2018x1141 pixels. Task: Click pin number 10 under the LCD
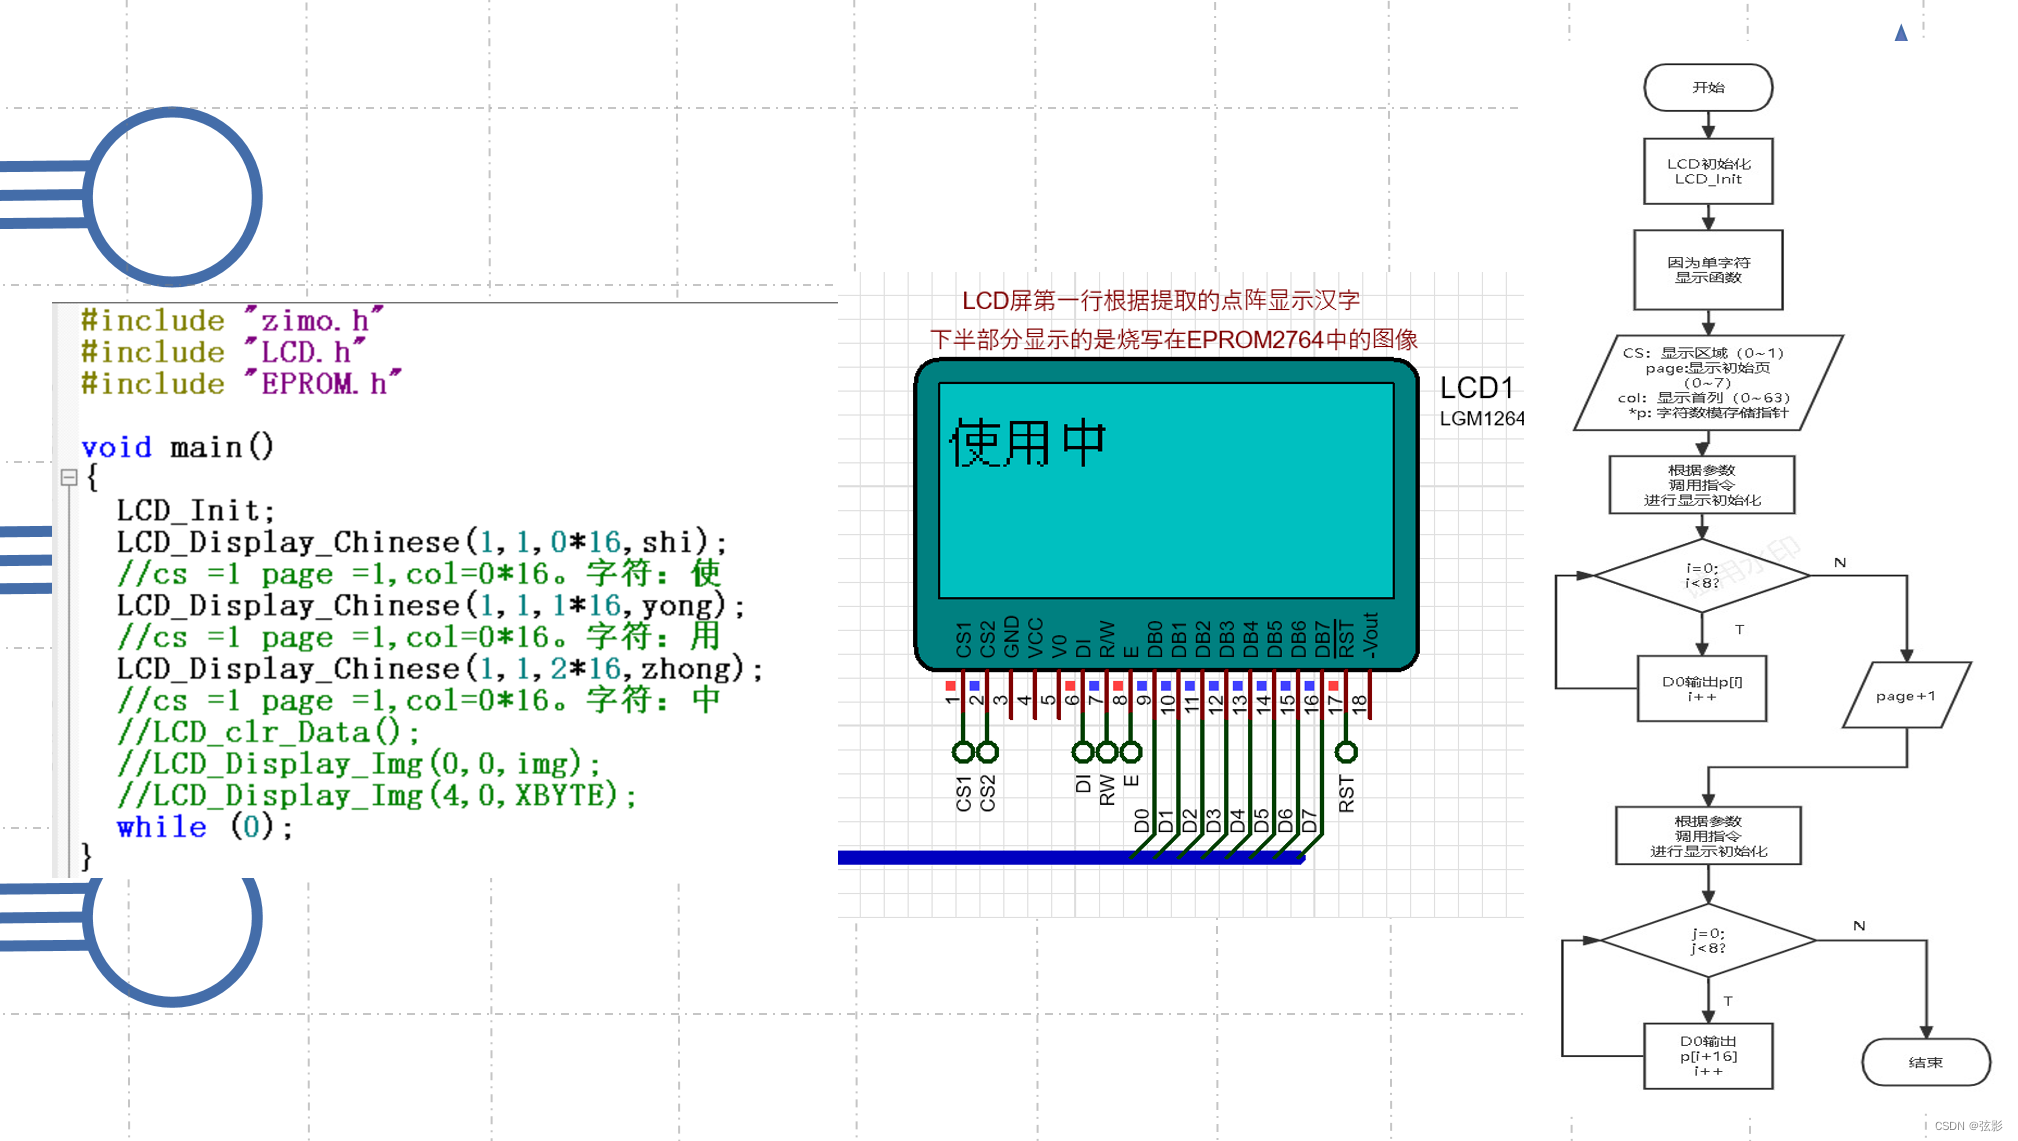coord(1167,703)
